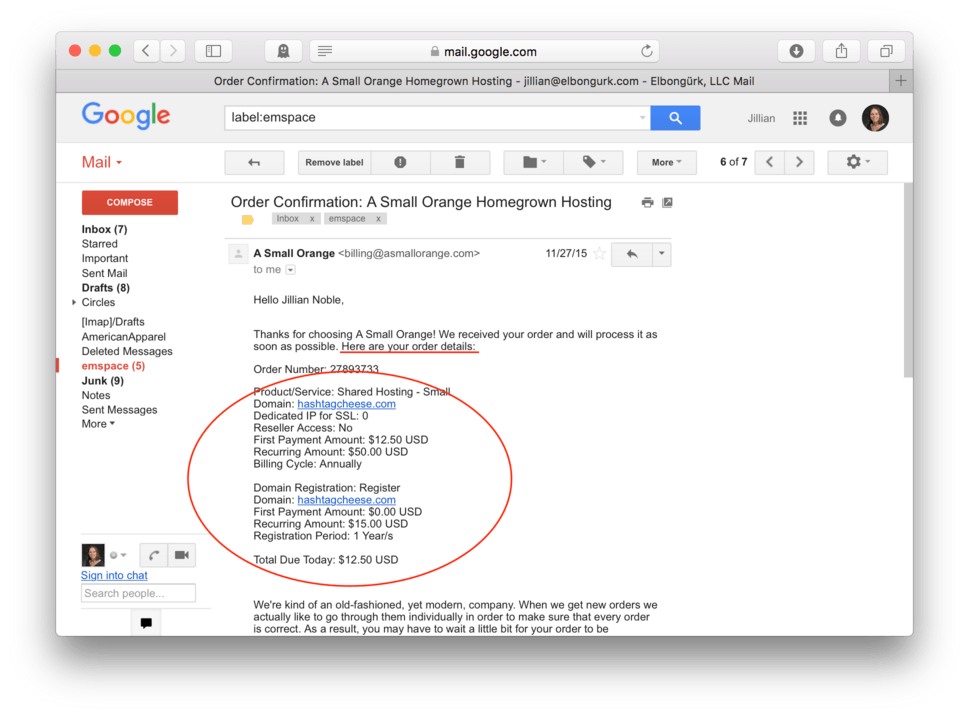Go to newer message arrow
The image size is (969, 716).
click(x=769, y=162)
